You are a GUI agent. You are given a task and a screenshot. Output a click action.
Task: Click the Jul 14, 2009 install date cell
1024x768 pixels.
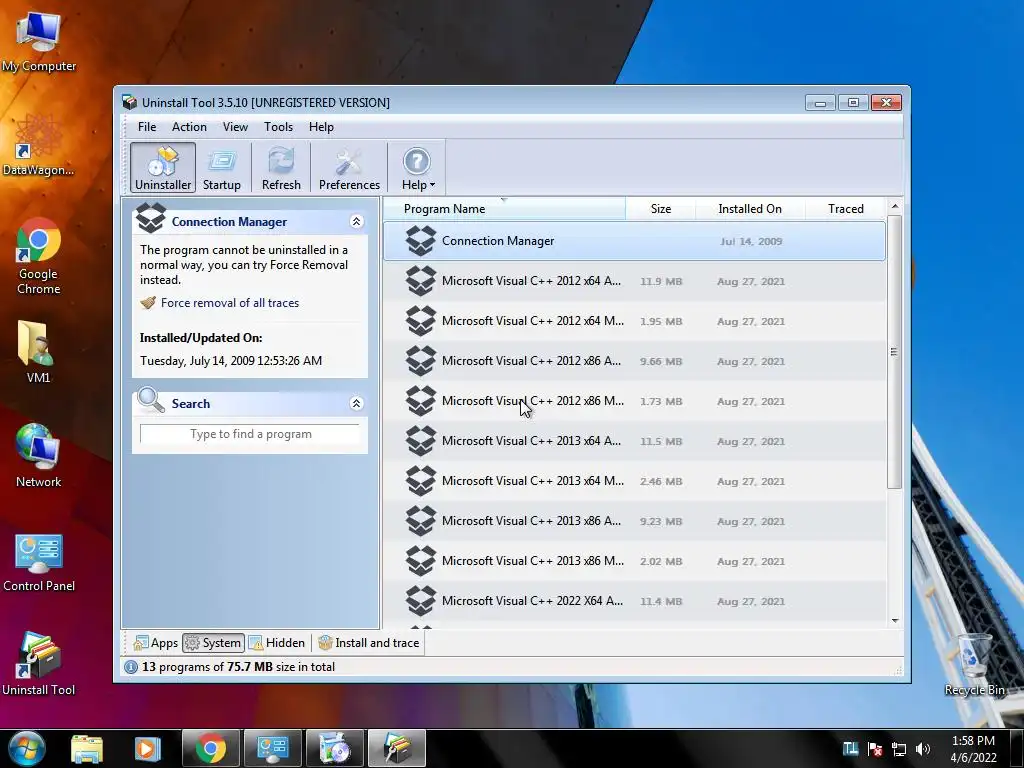coord(751,242)
